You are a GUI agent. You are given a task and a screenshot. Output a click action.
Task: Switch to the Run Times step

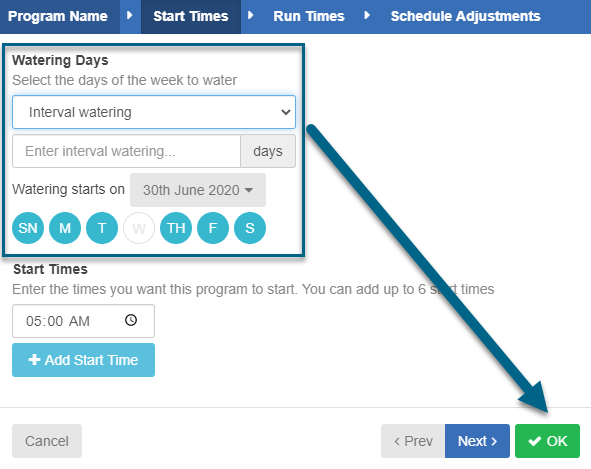click(309, 17)
